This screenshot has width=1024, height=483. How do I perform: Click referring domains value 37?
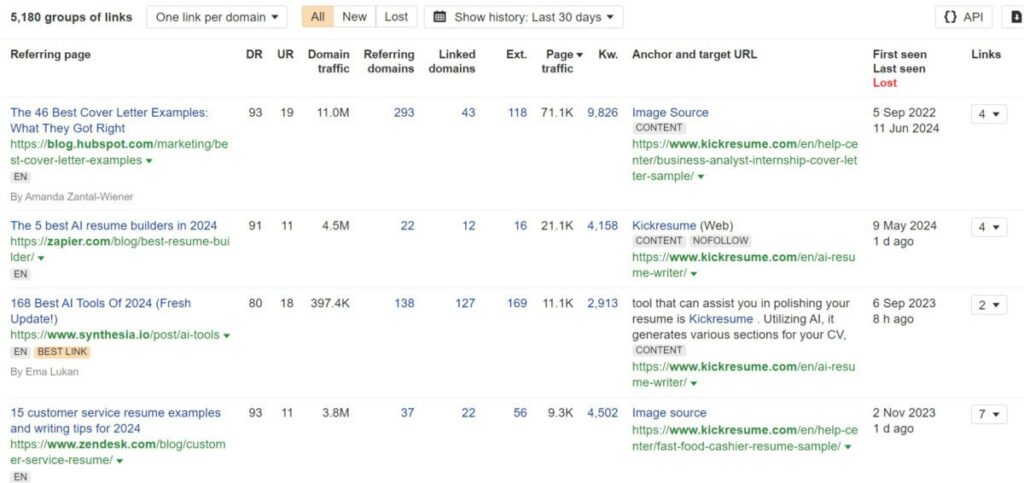pyautogui.click(x=408, y=413)
